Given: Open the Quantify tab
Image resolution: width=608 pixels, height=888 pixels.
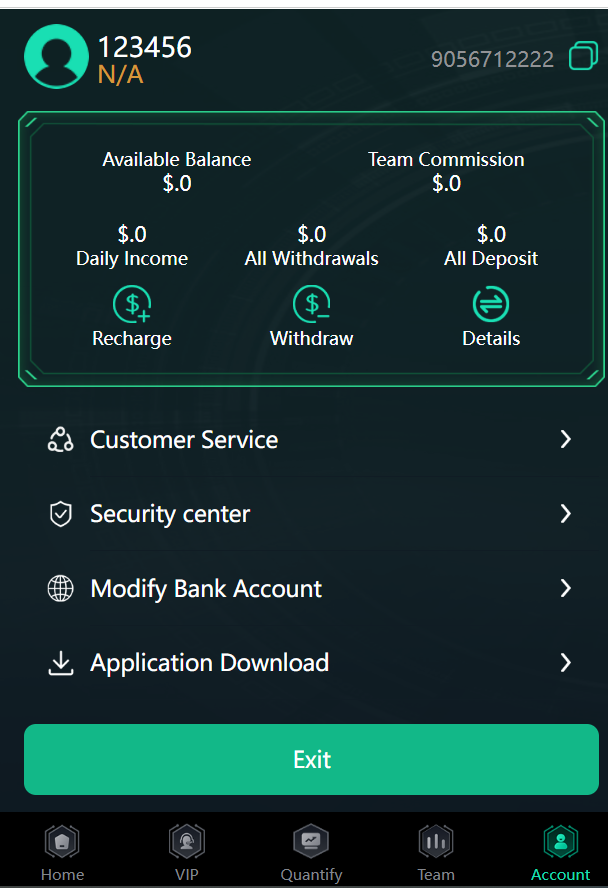Looking at the screenshot, I should [x=311, y=853].
